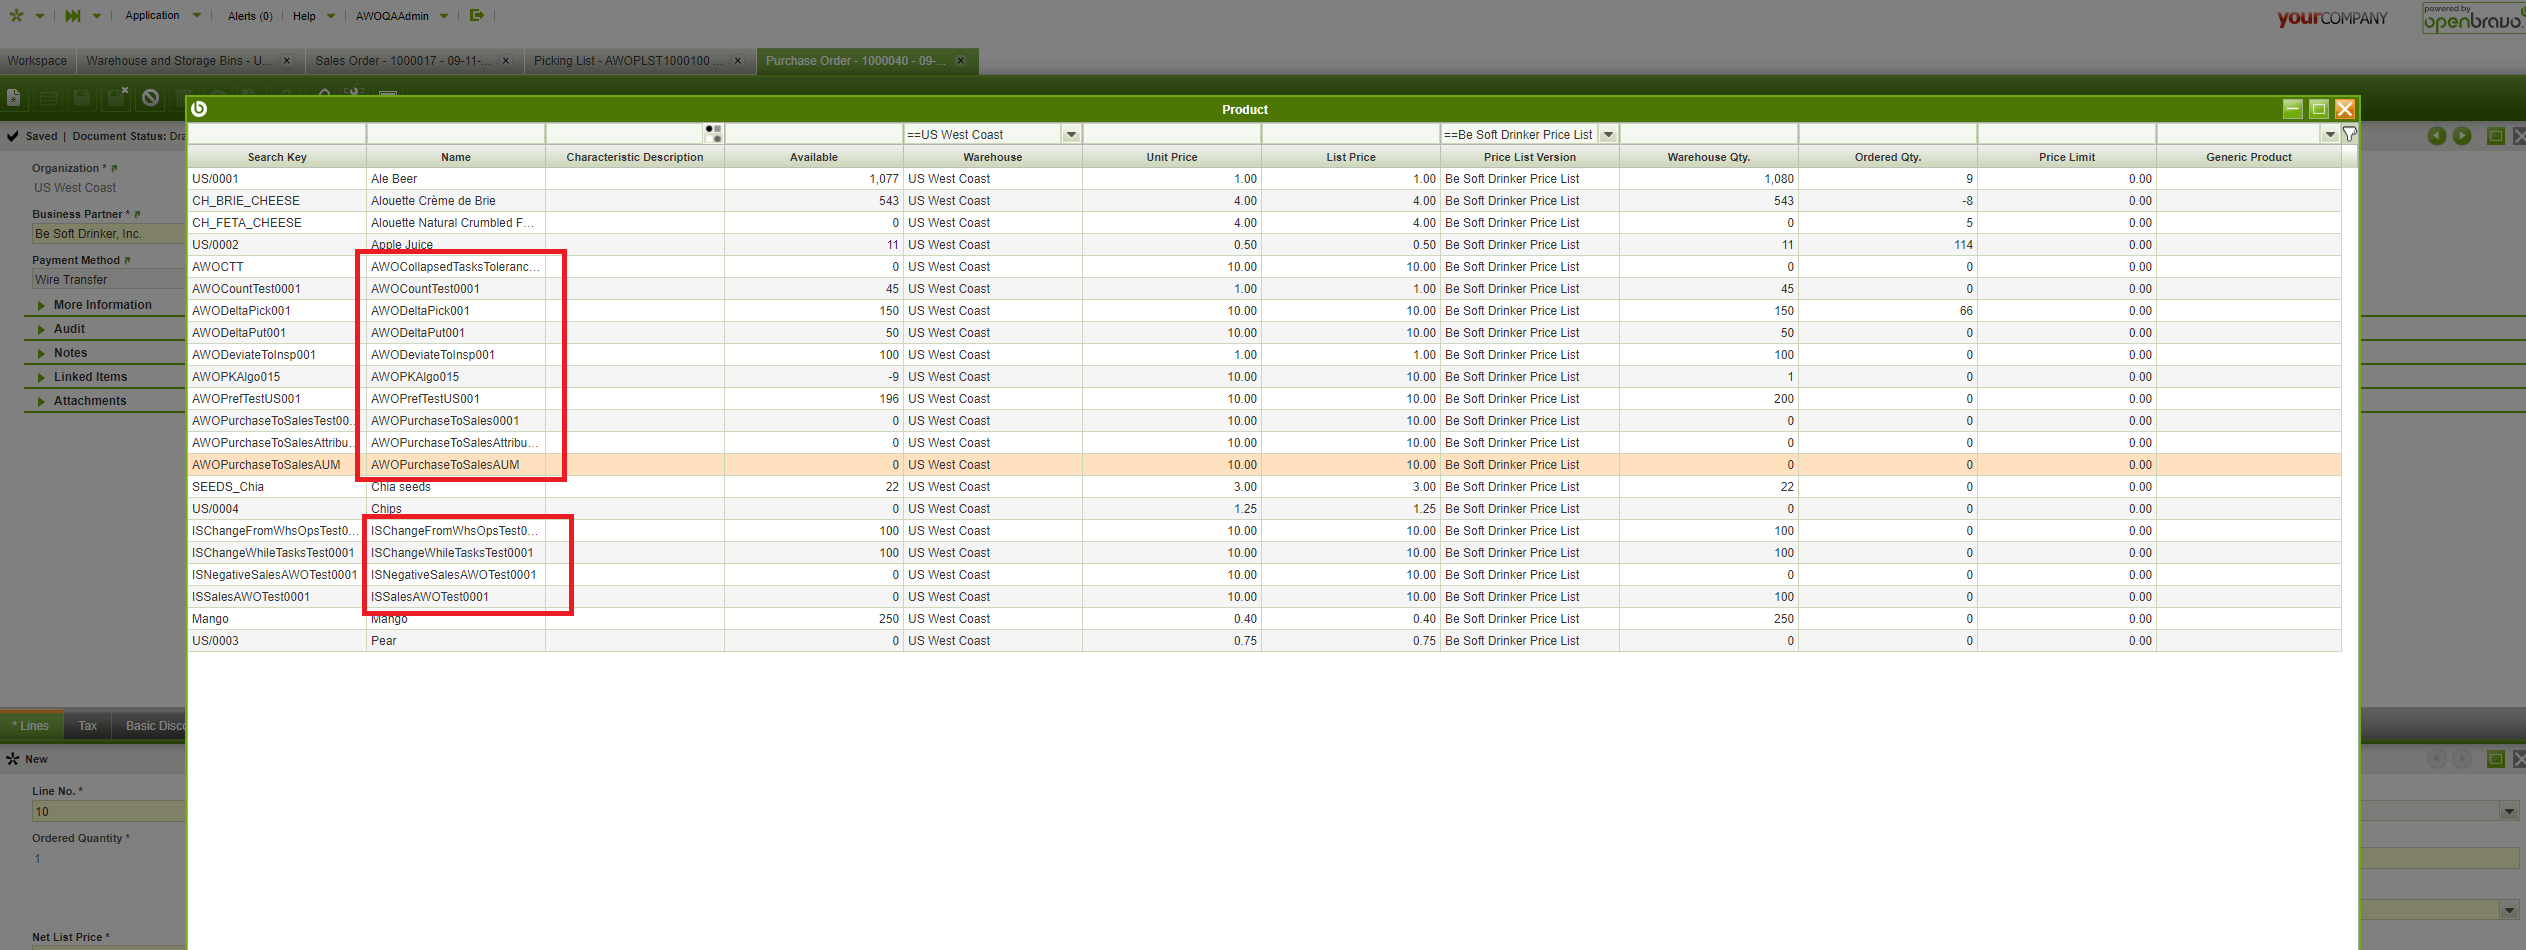Switch to the Sales Order tab
2526x950 pixels.
(403, 61)
